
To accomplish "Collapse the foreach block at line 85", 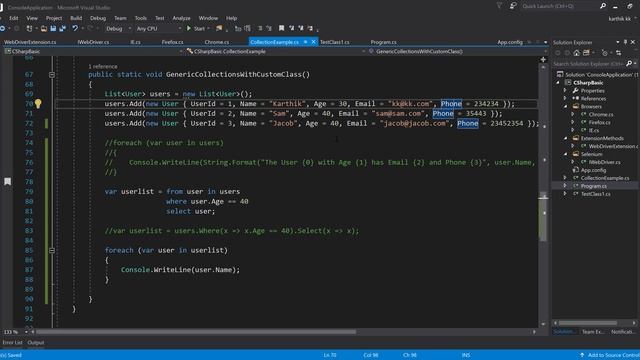I will [52, 250].
